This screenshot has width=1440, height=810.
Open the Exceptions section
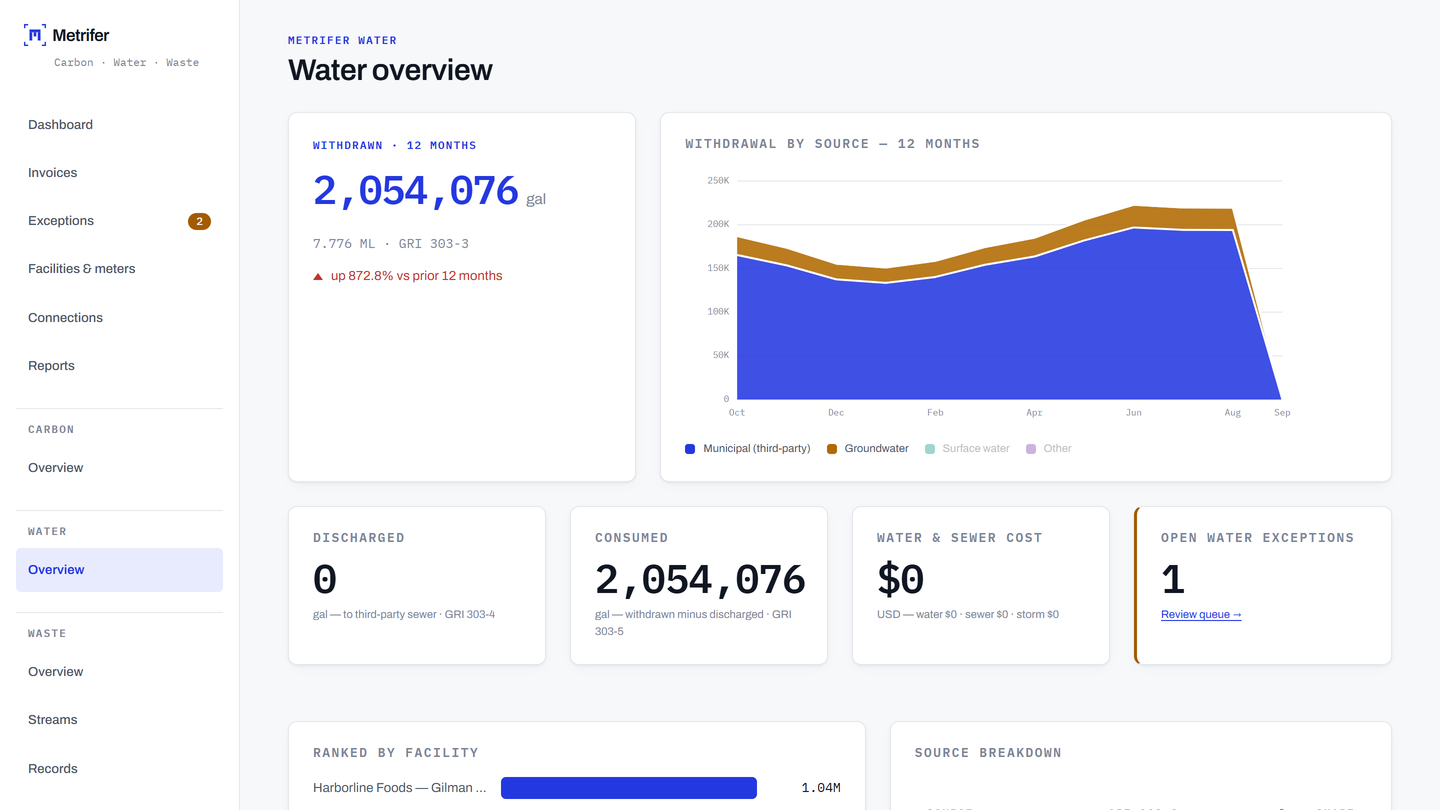[x=119, y=221]
